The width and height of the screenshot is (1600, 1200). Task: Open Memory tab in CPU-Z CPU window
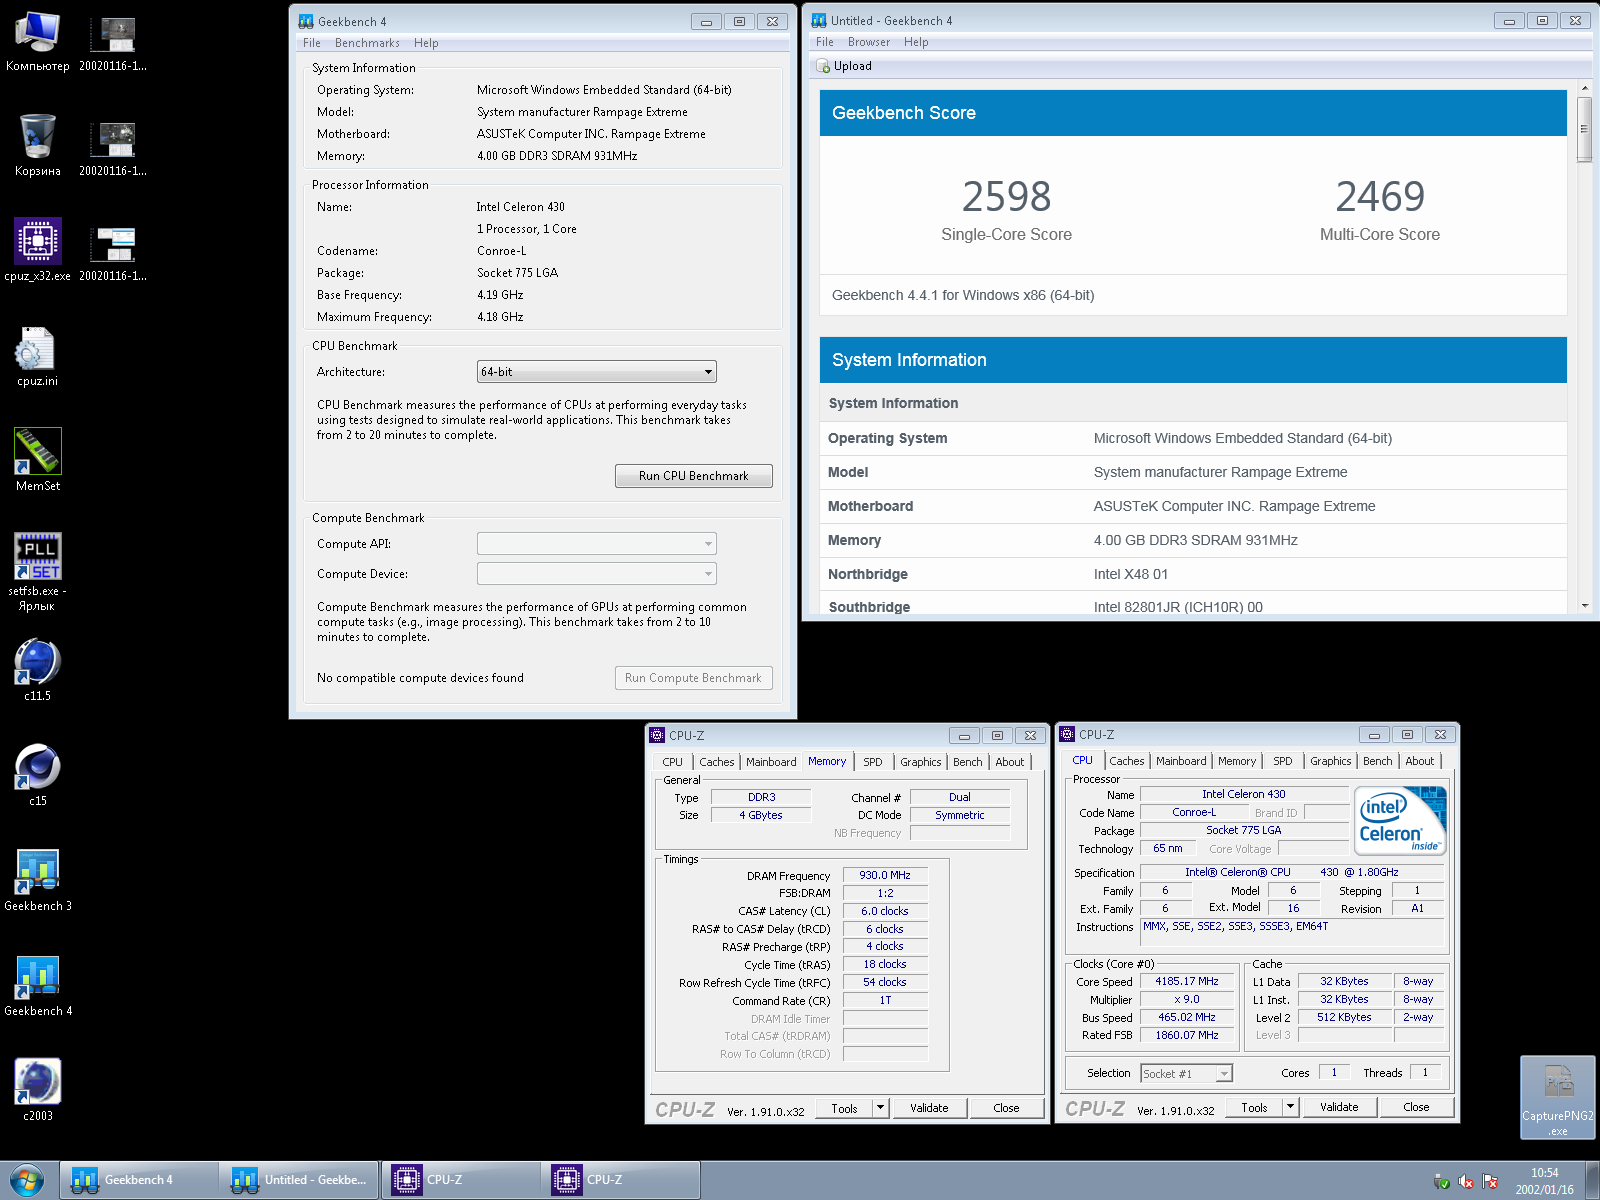click(1237, 761)
